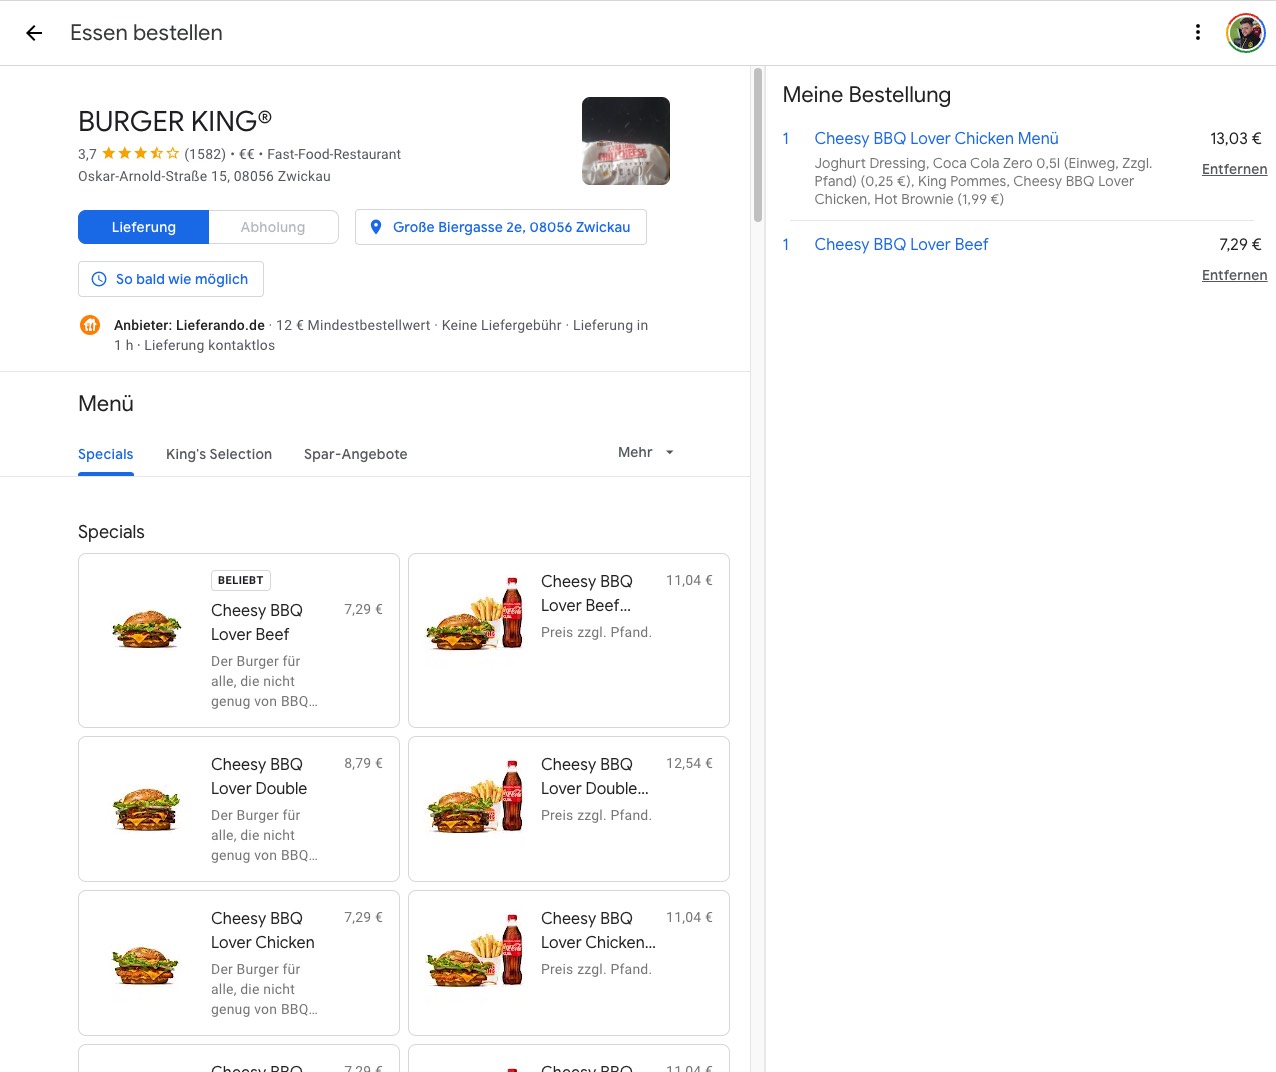Click the BELIEBT badge

coord(241,580)
